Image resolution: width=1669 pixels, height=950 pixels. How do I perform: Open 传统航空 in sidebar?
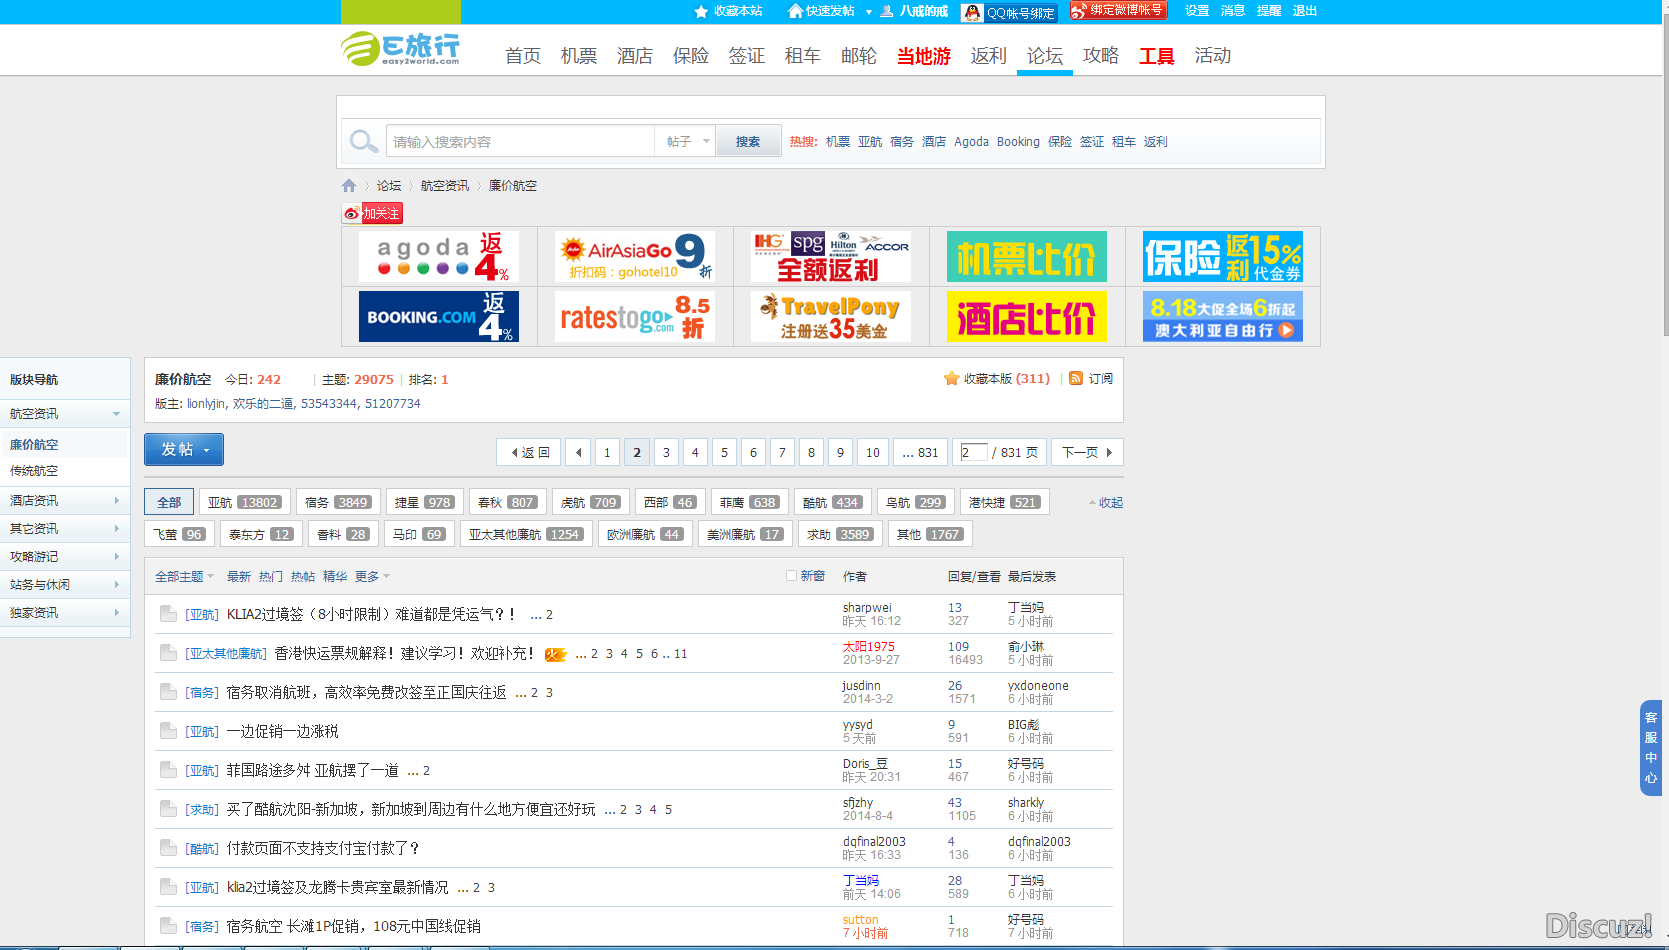35,470
